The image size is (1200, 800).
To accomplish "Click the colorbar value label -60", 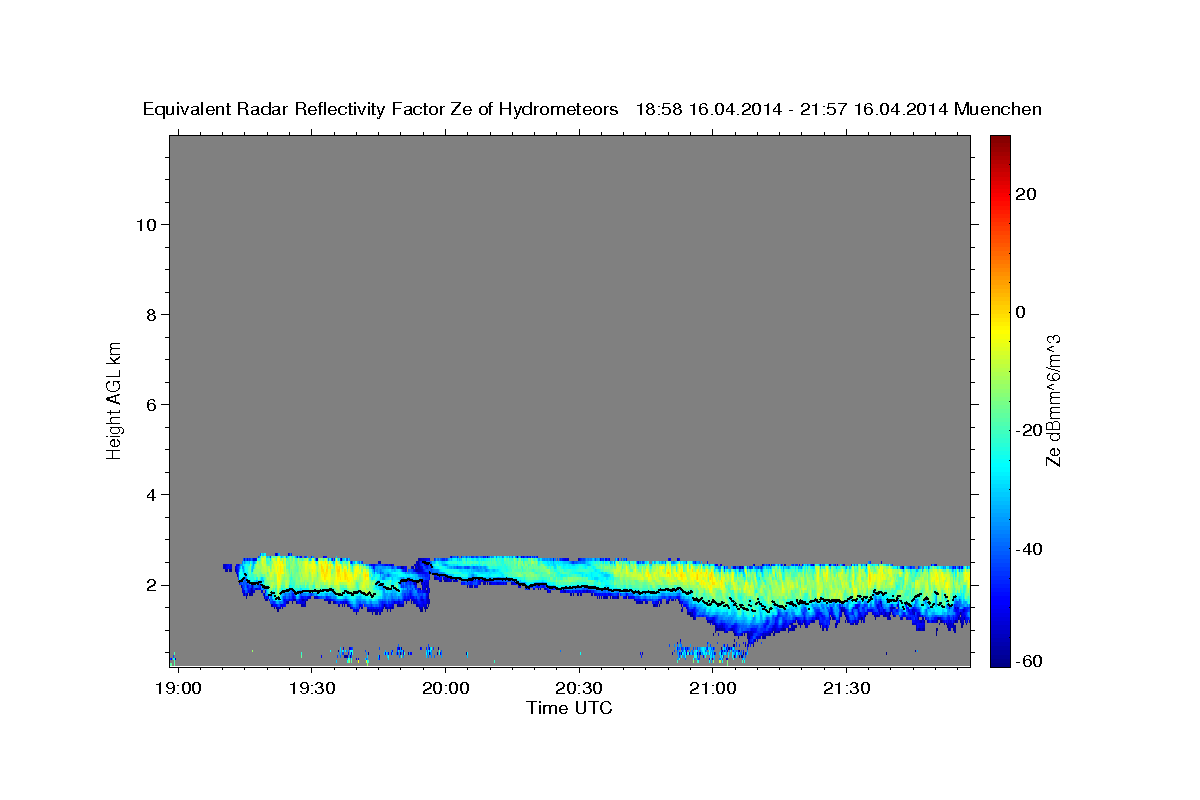I will click(1028, 661).
